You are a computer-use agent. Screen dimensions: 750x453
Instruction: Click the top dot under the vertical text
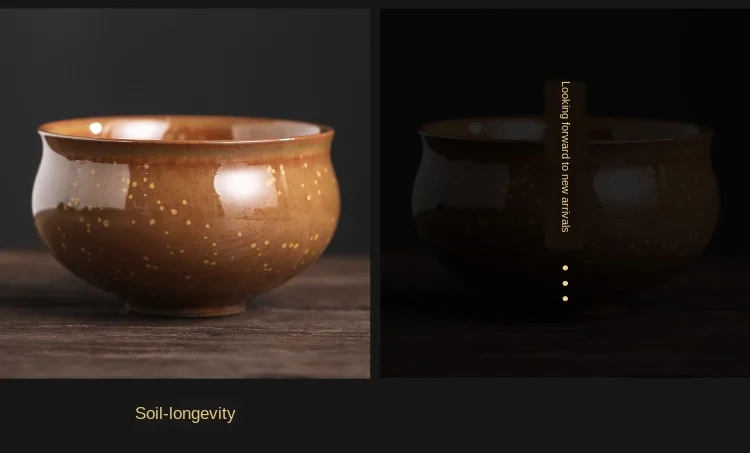click(565, 268)
